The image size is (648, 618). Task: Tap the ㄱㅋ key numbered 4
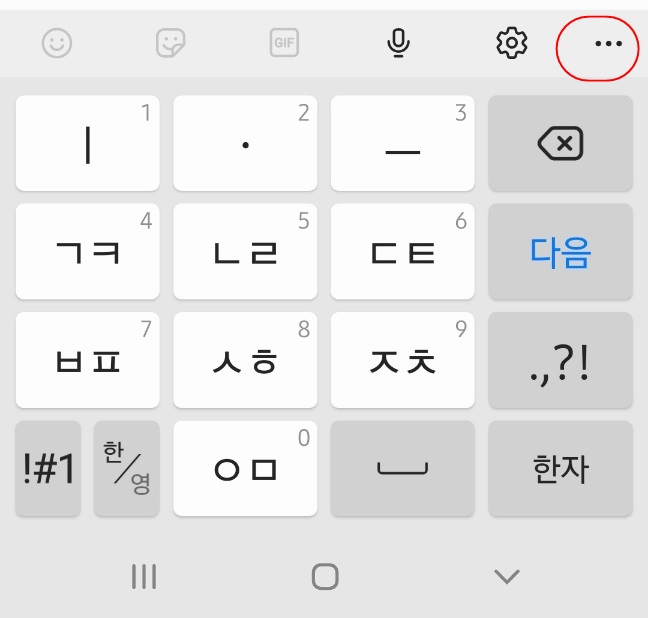pos(88,252)
